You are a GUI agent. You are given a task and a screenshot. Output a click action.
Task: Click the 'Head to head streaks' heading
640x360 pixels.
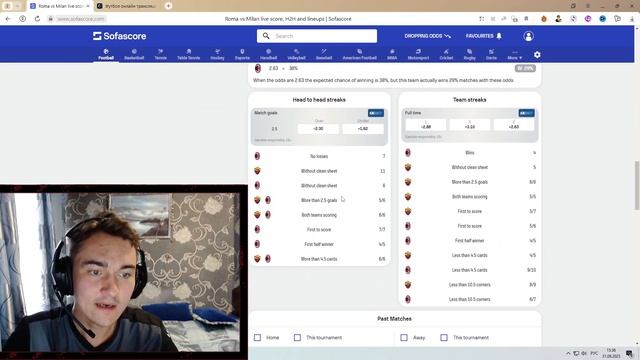click(x=319, y=100)
